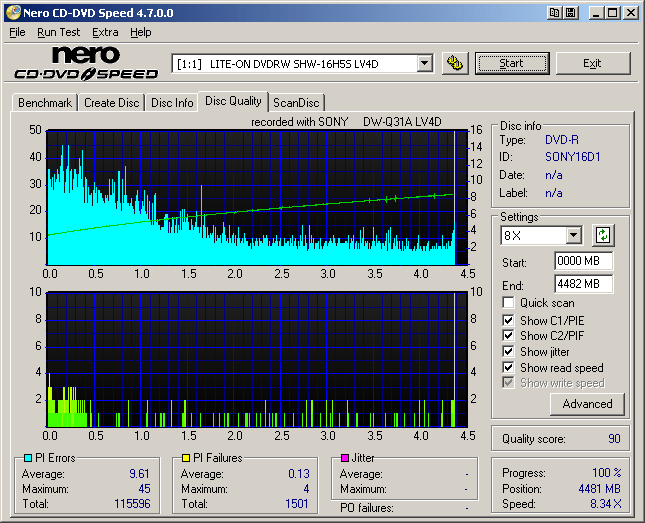Click the PI Failures maximum value 4
The width and height of the screenshot is (645, 523).
[306, 488]
